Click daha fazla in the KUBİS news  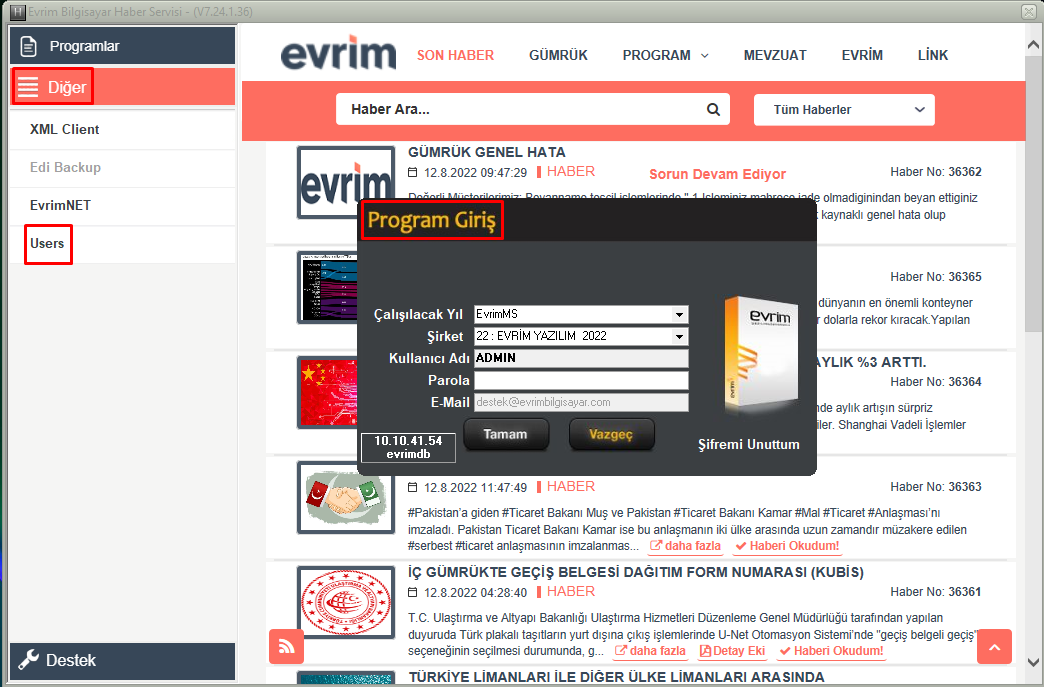pyautogui.click(x=650, y=651)
